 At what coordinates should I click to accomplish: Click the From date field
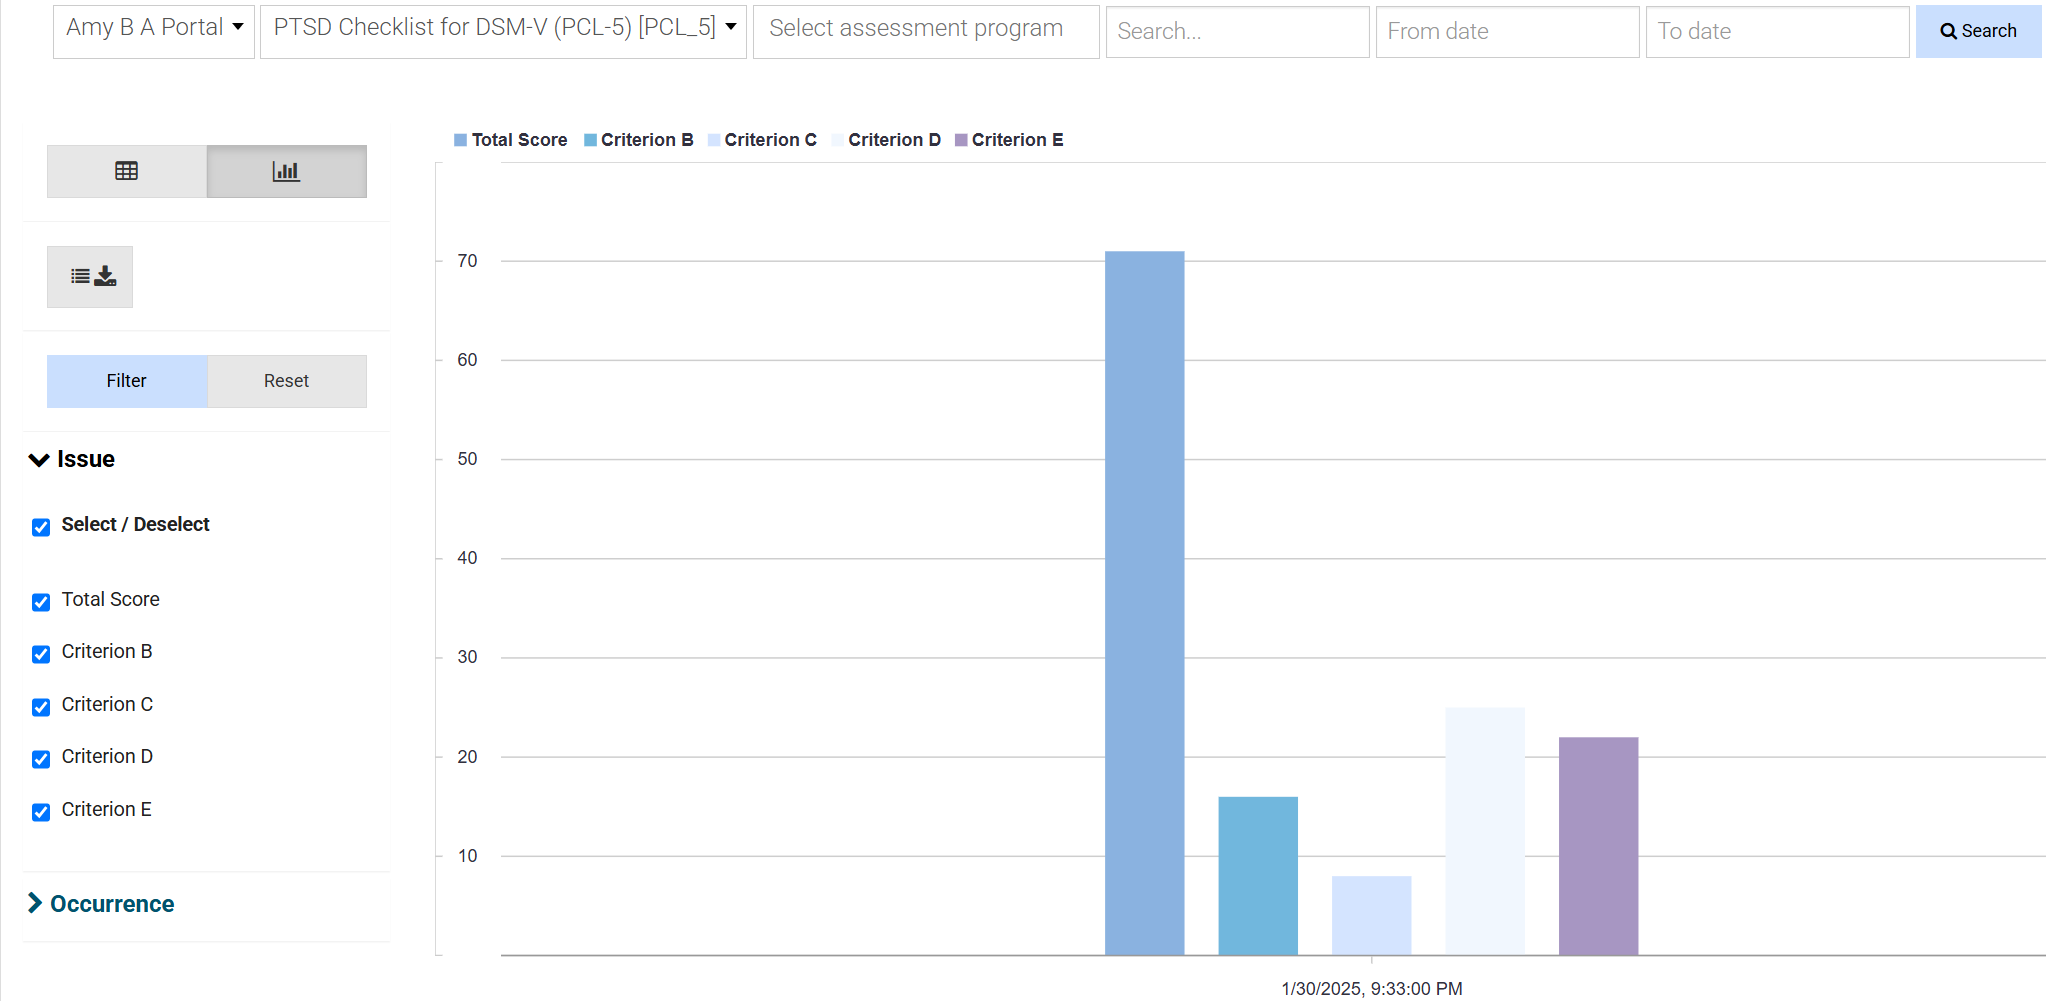coord(1506,32)
